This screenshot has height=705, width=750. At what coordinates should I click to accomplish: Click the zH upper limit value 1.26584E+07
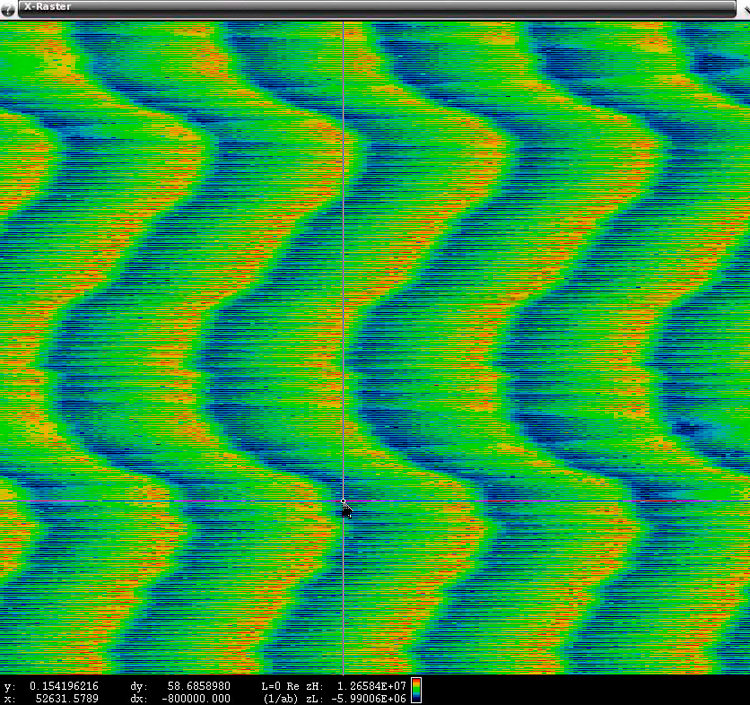tap(372, 686)
